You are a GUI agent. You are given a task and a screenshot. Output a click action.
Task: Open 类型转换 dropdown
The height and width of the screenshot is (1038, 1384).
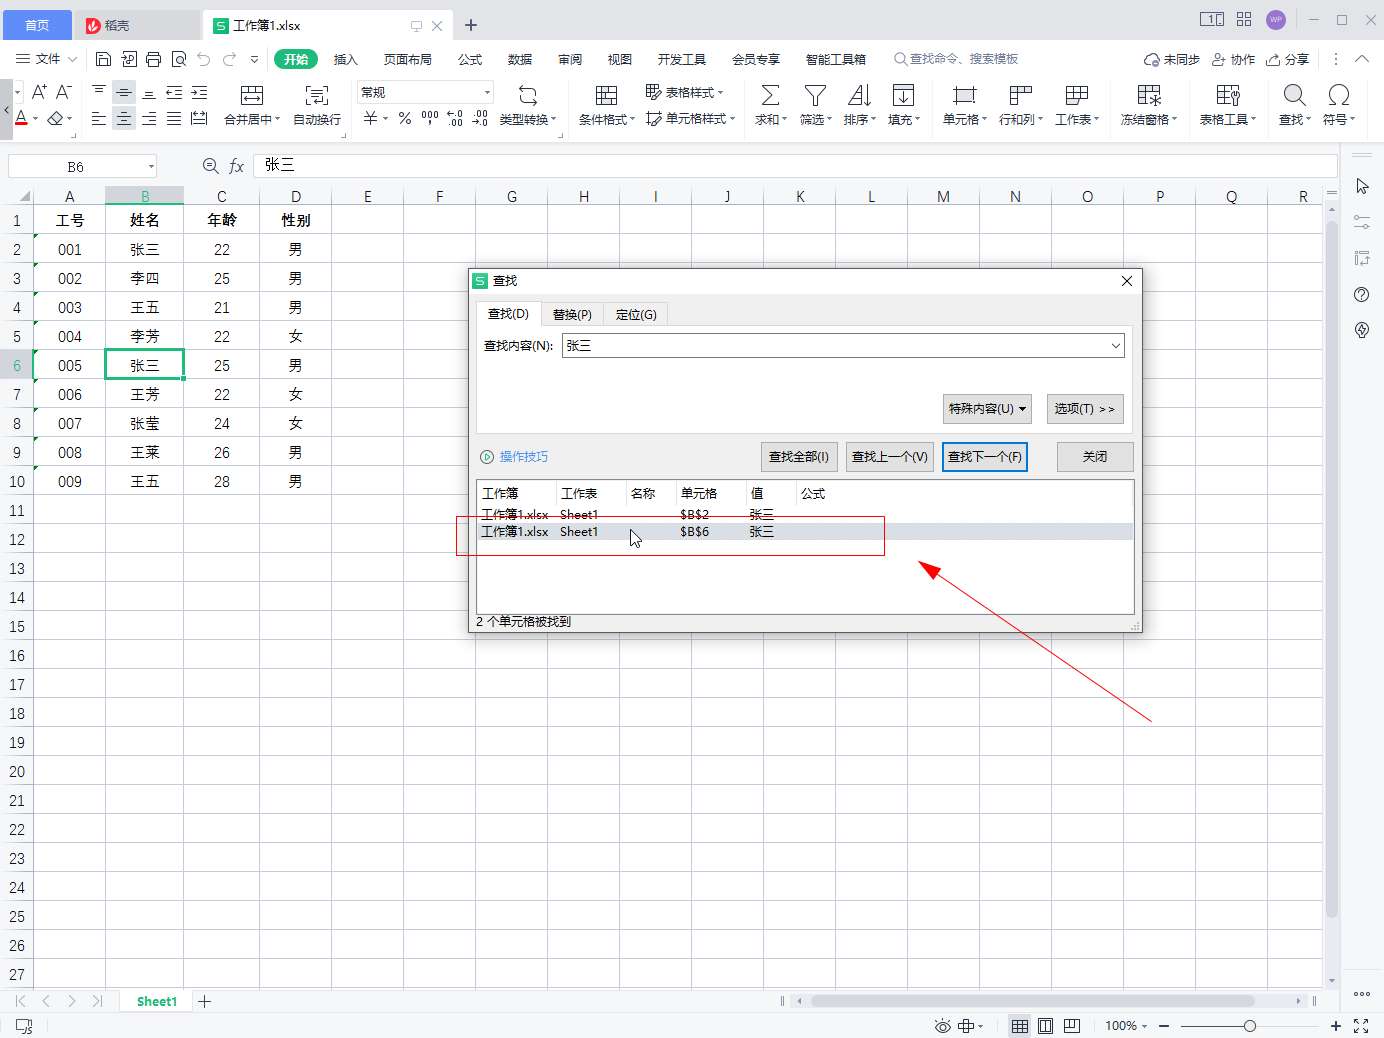tap(528, 119)
